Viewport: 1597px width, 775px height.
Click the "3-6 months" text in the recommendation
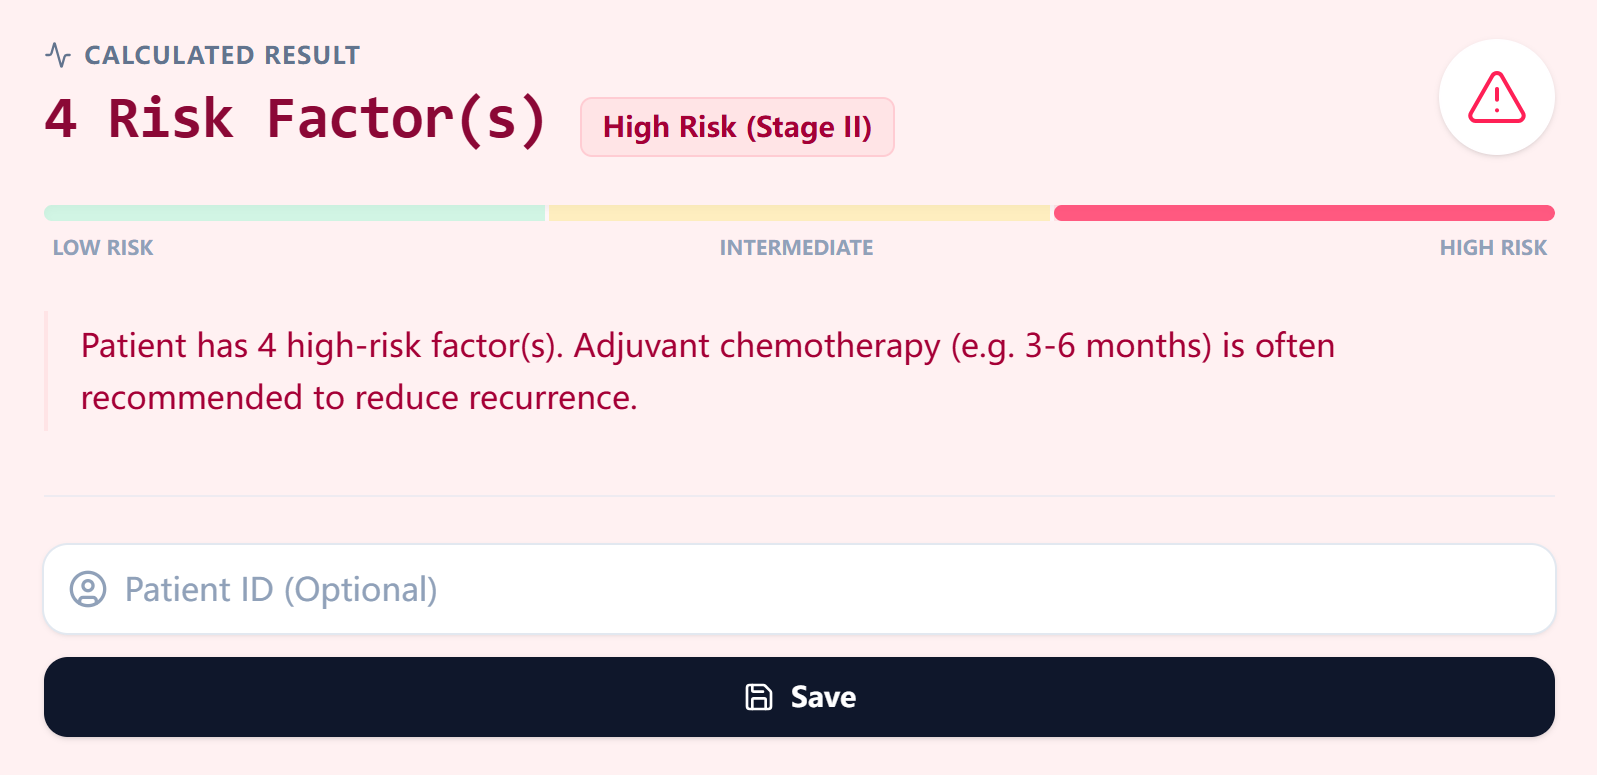(x=1118, y=346)
